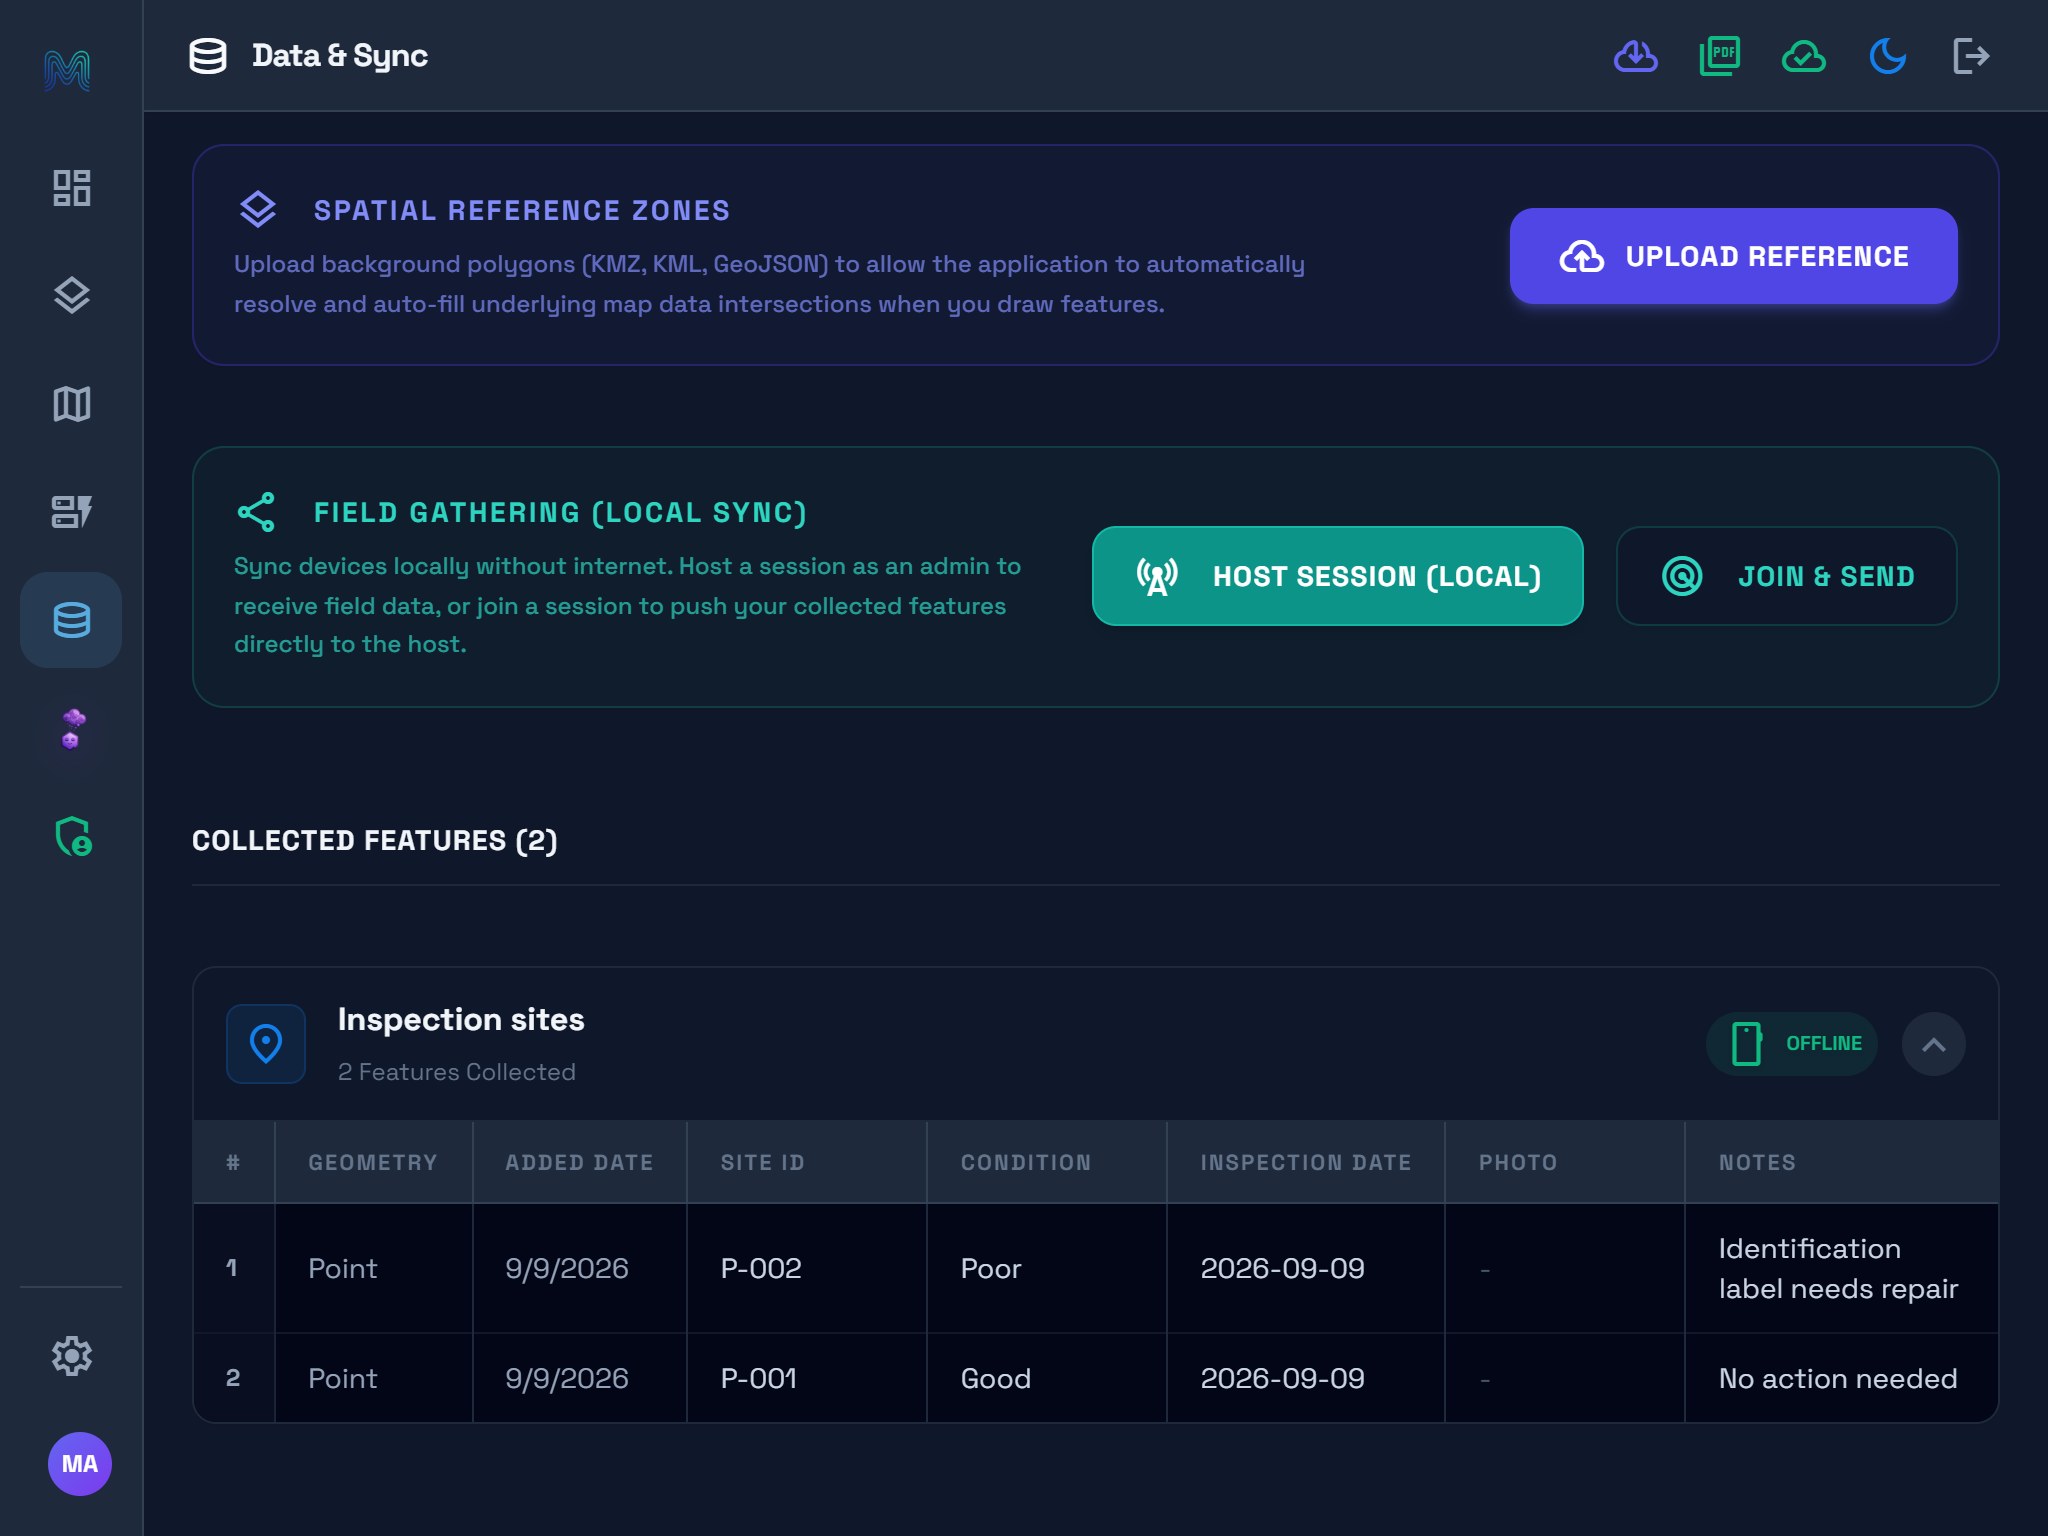Start Host Session (Local)

(x=1338, y=576)
